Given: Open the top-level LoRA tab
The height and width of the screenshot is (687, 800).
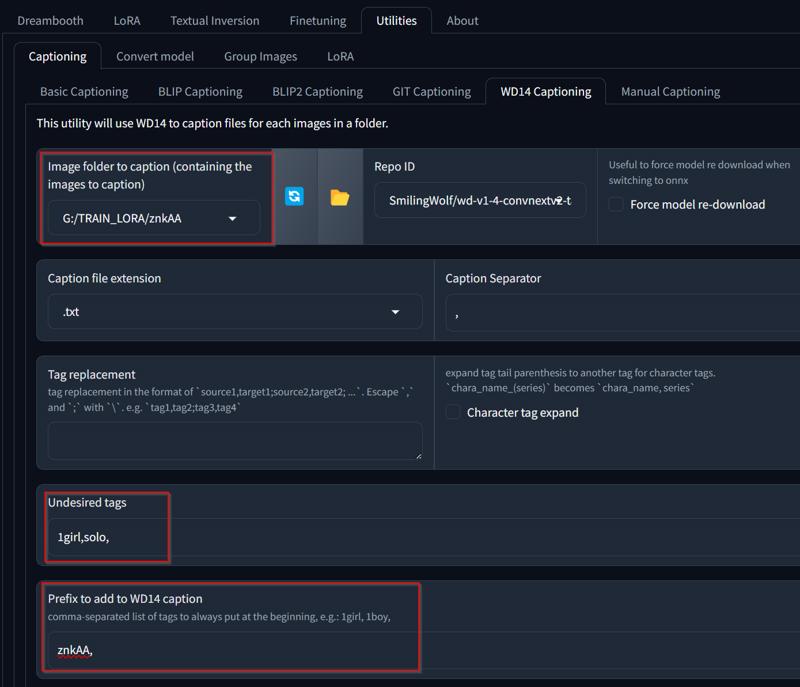Looking at the screenshot, I should (127, 20).
